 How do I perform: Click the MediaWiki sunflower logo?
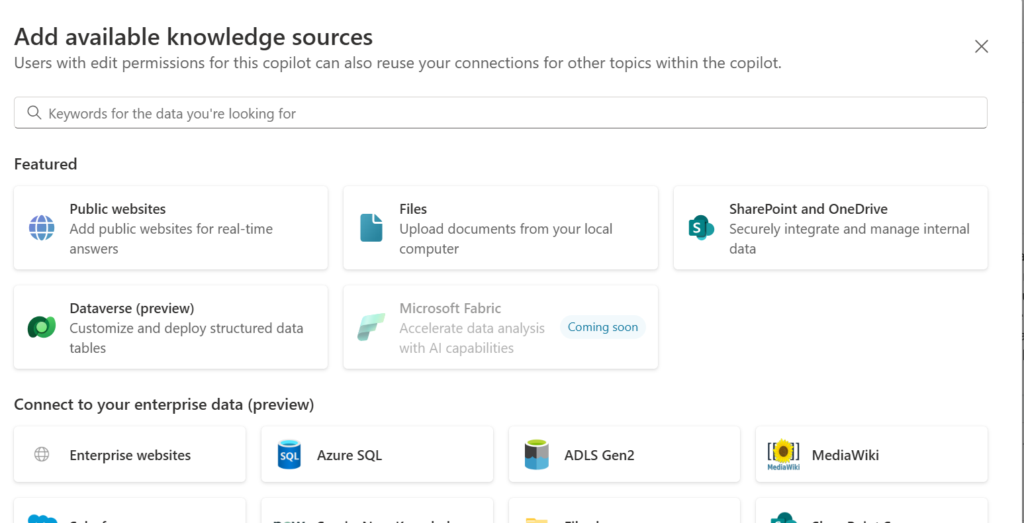click(784, 455)
